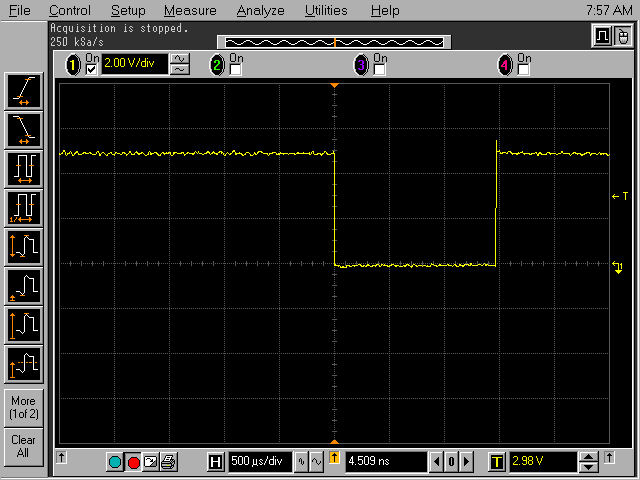
Task: Enable channel 3 On checkbox
Action: (379, 69)
